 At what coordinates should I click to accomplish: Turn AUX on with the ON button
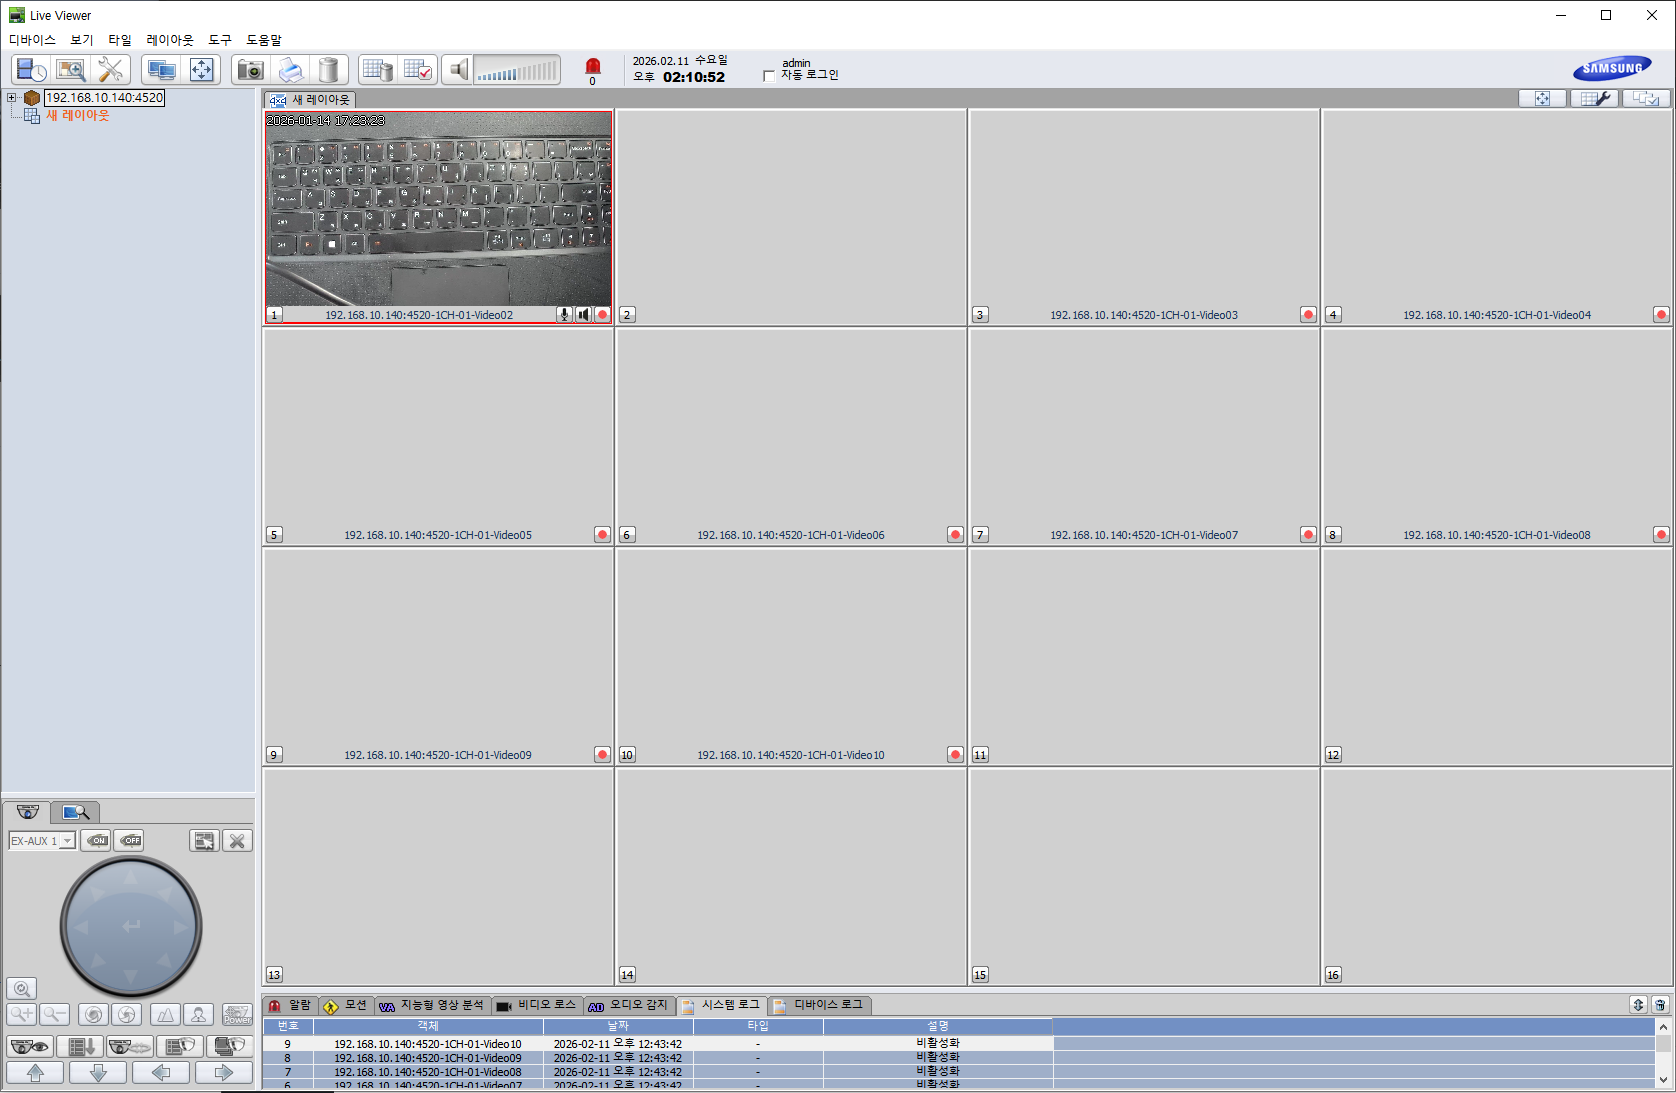[96, 841]
